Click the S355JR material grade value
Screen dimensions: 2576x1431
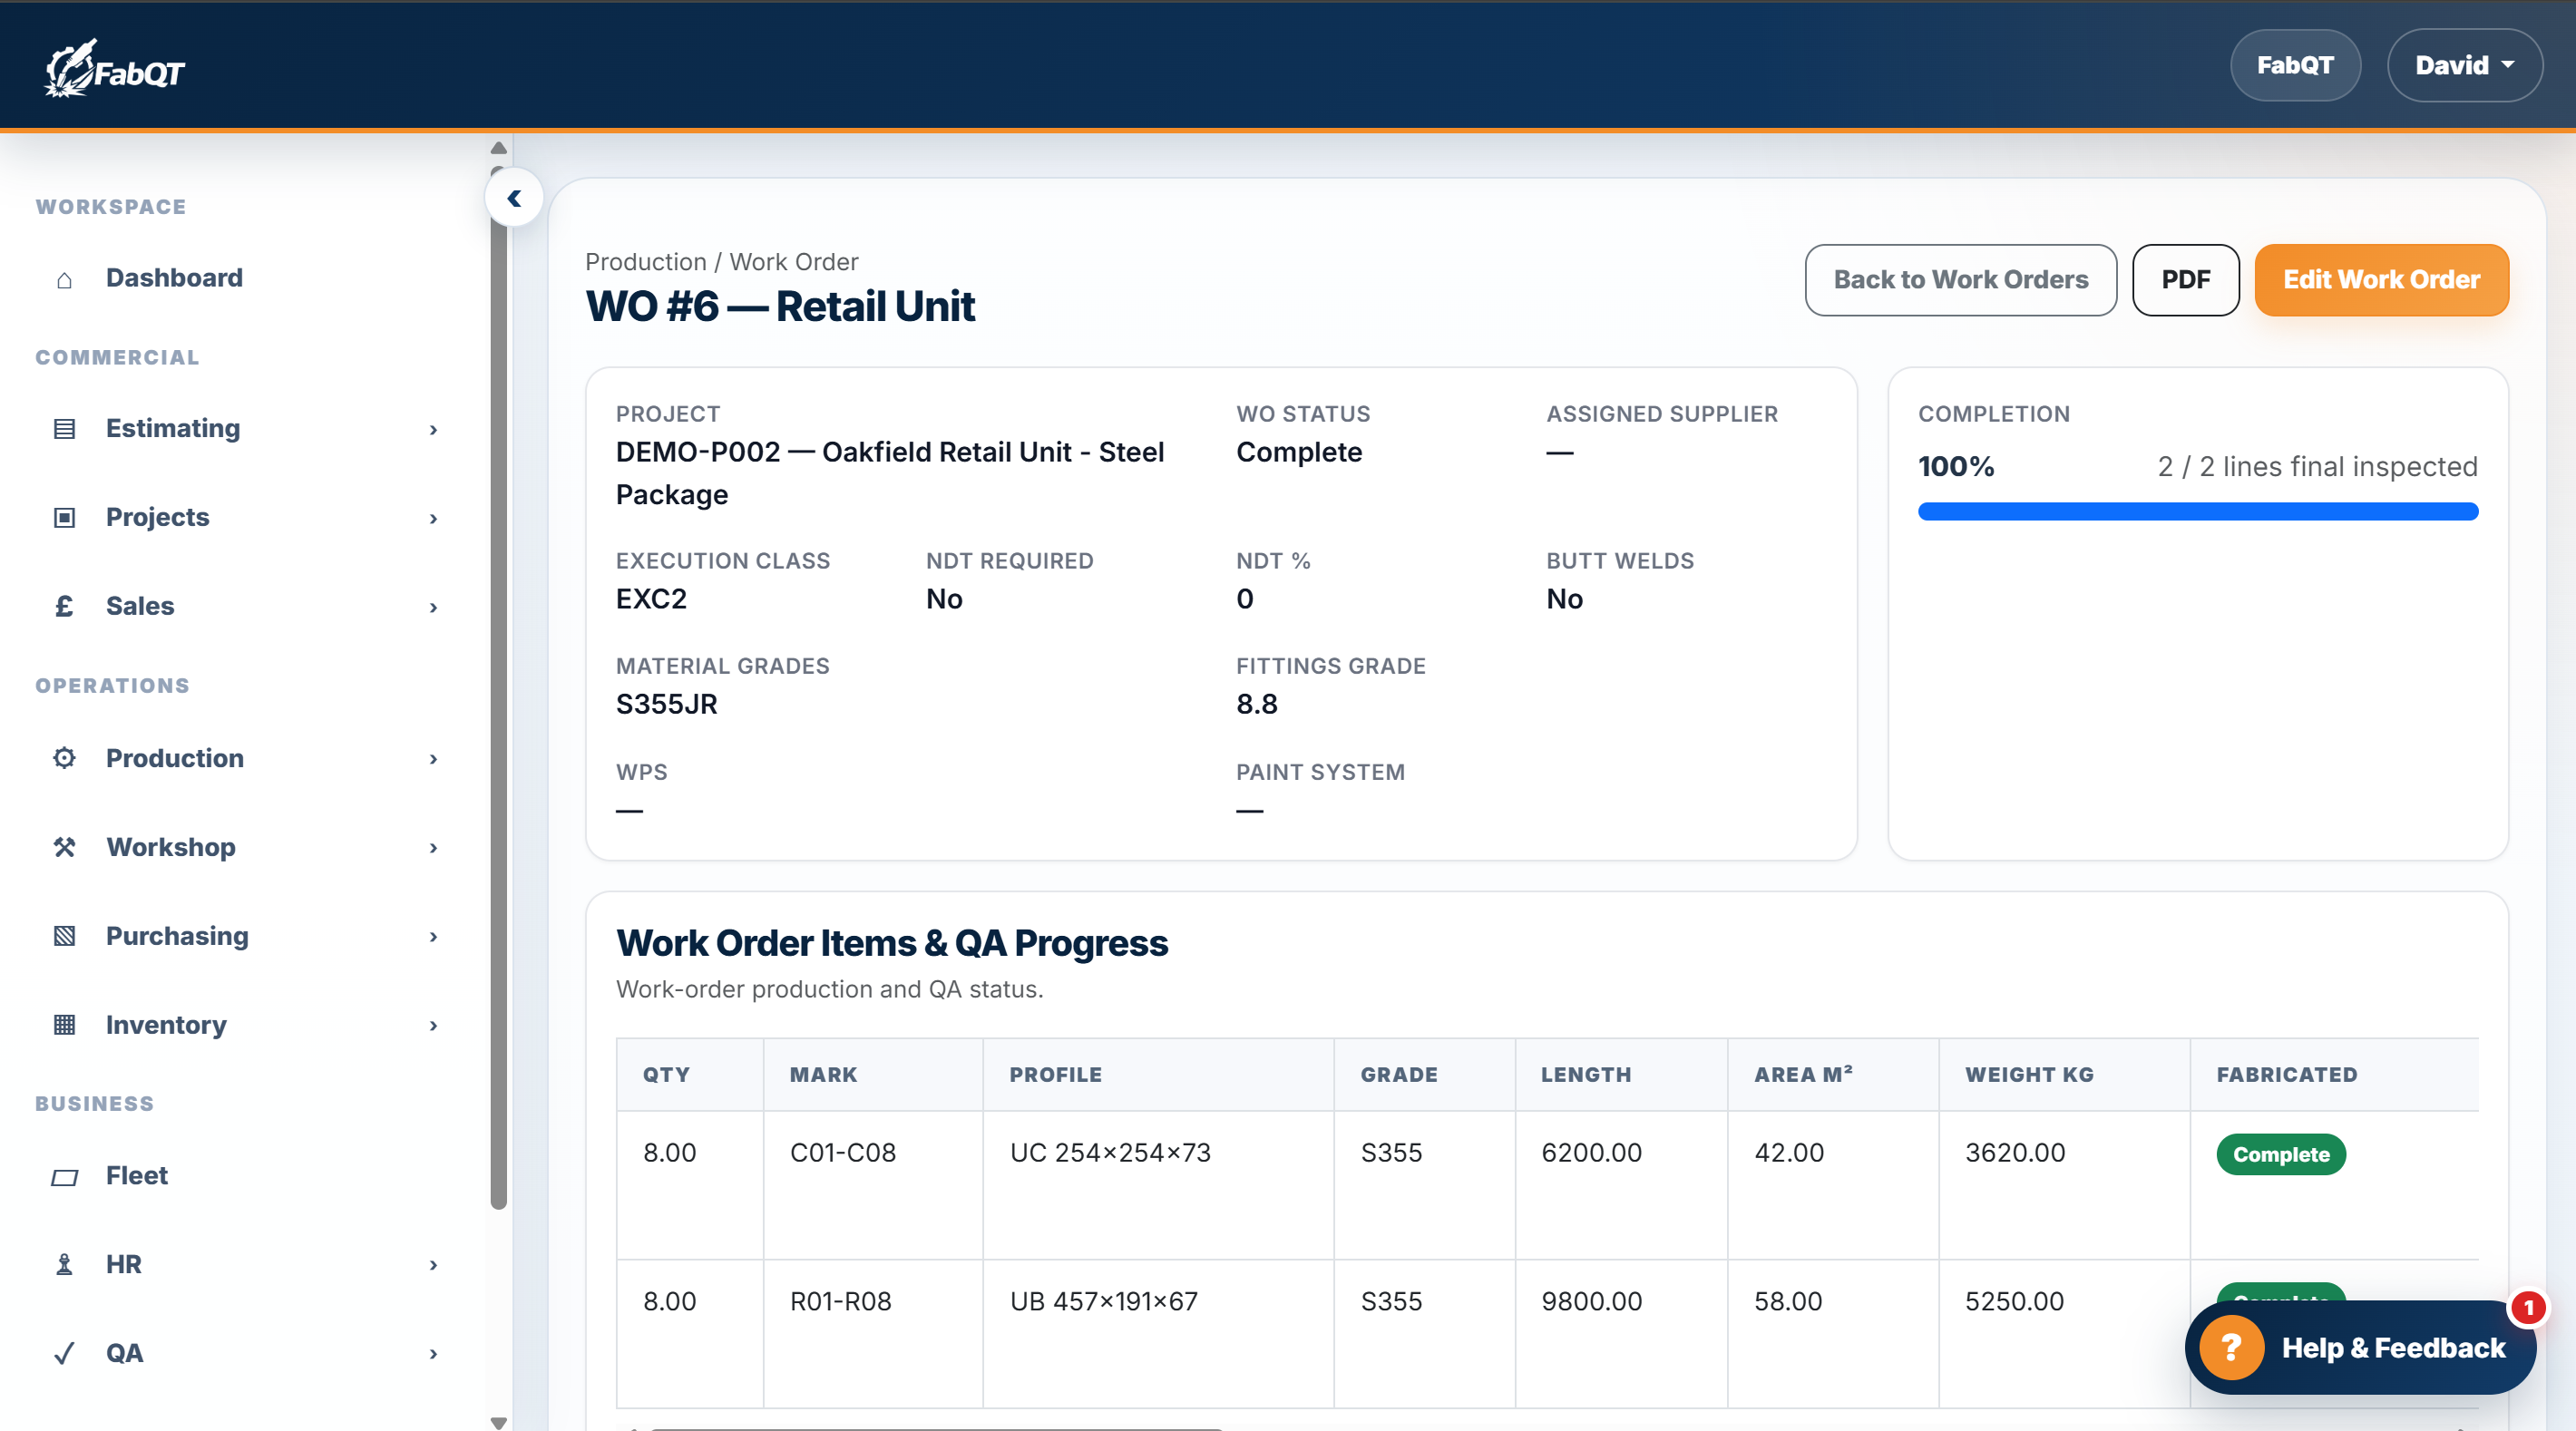click(666, 705)
